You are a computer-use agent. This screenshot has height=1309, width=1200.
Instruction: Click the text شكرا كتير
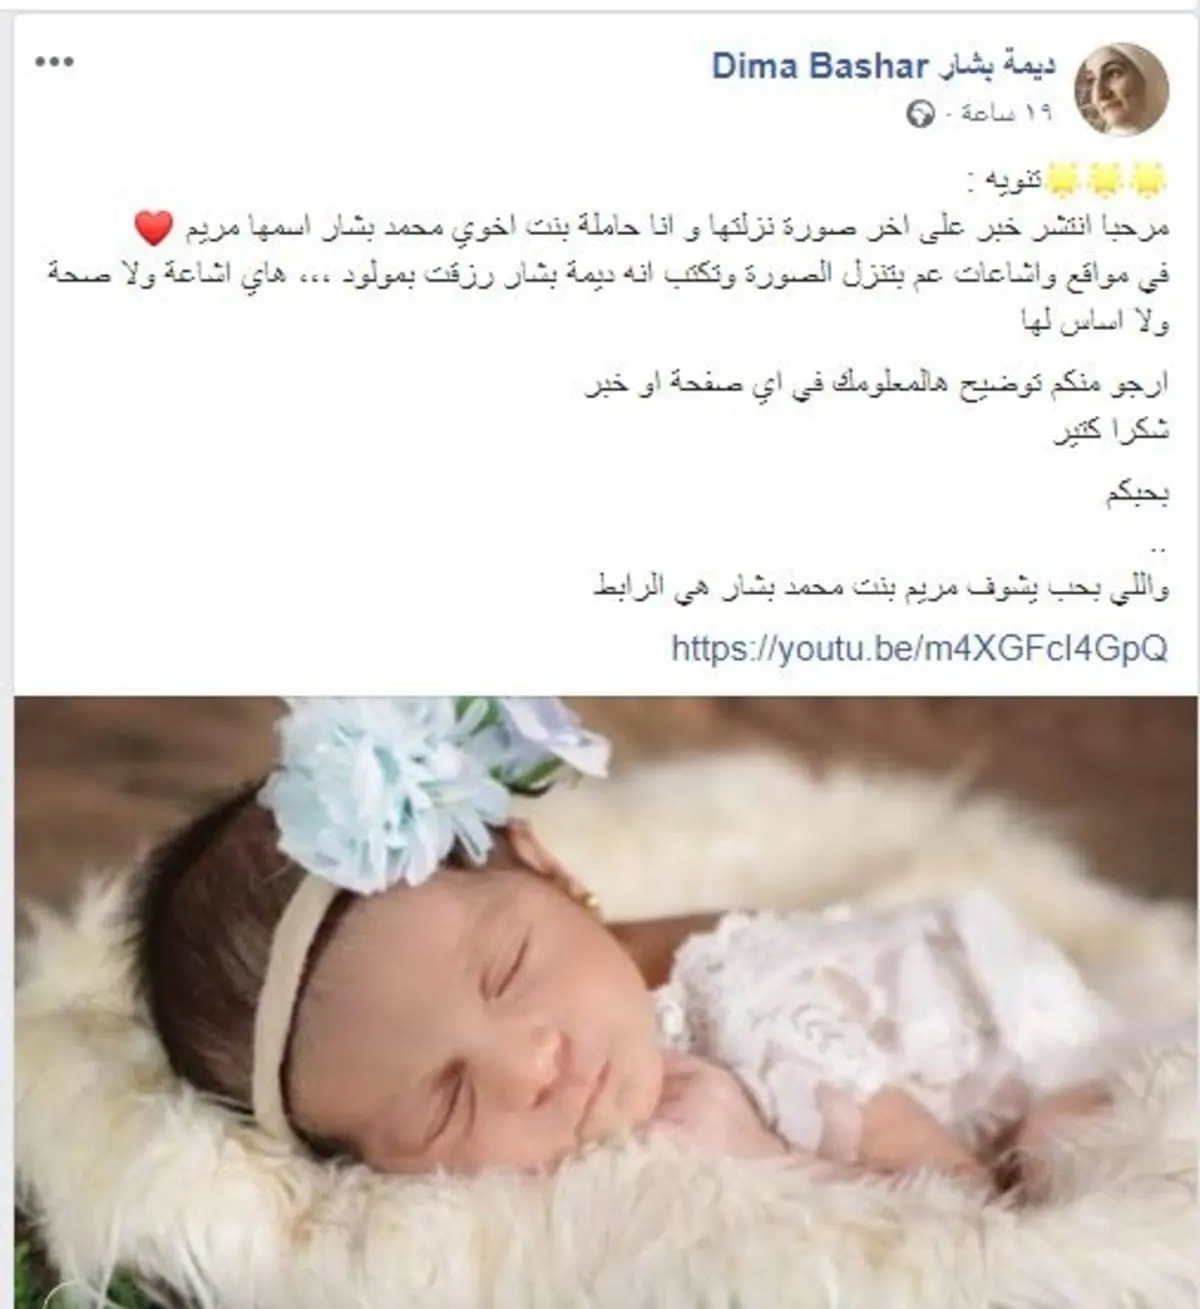pos(1111,434)
